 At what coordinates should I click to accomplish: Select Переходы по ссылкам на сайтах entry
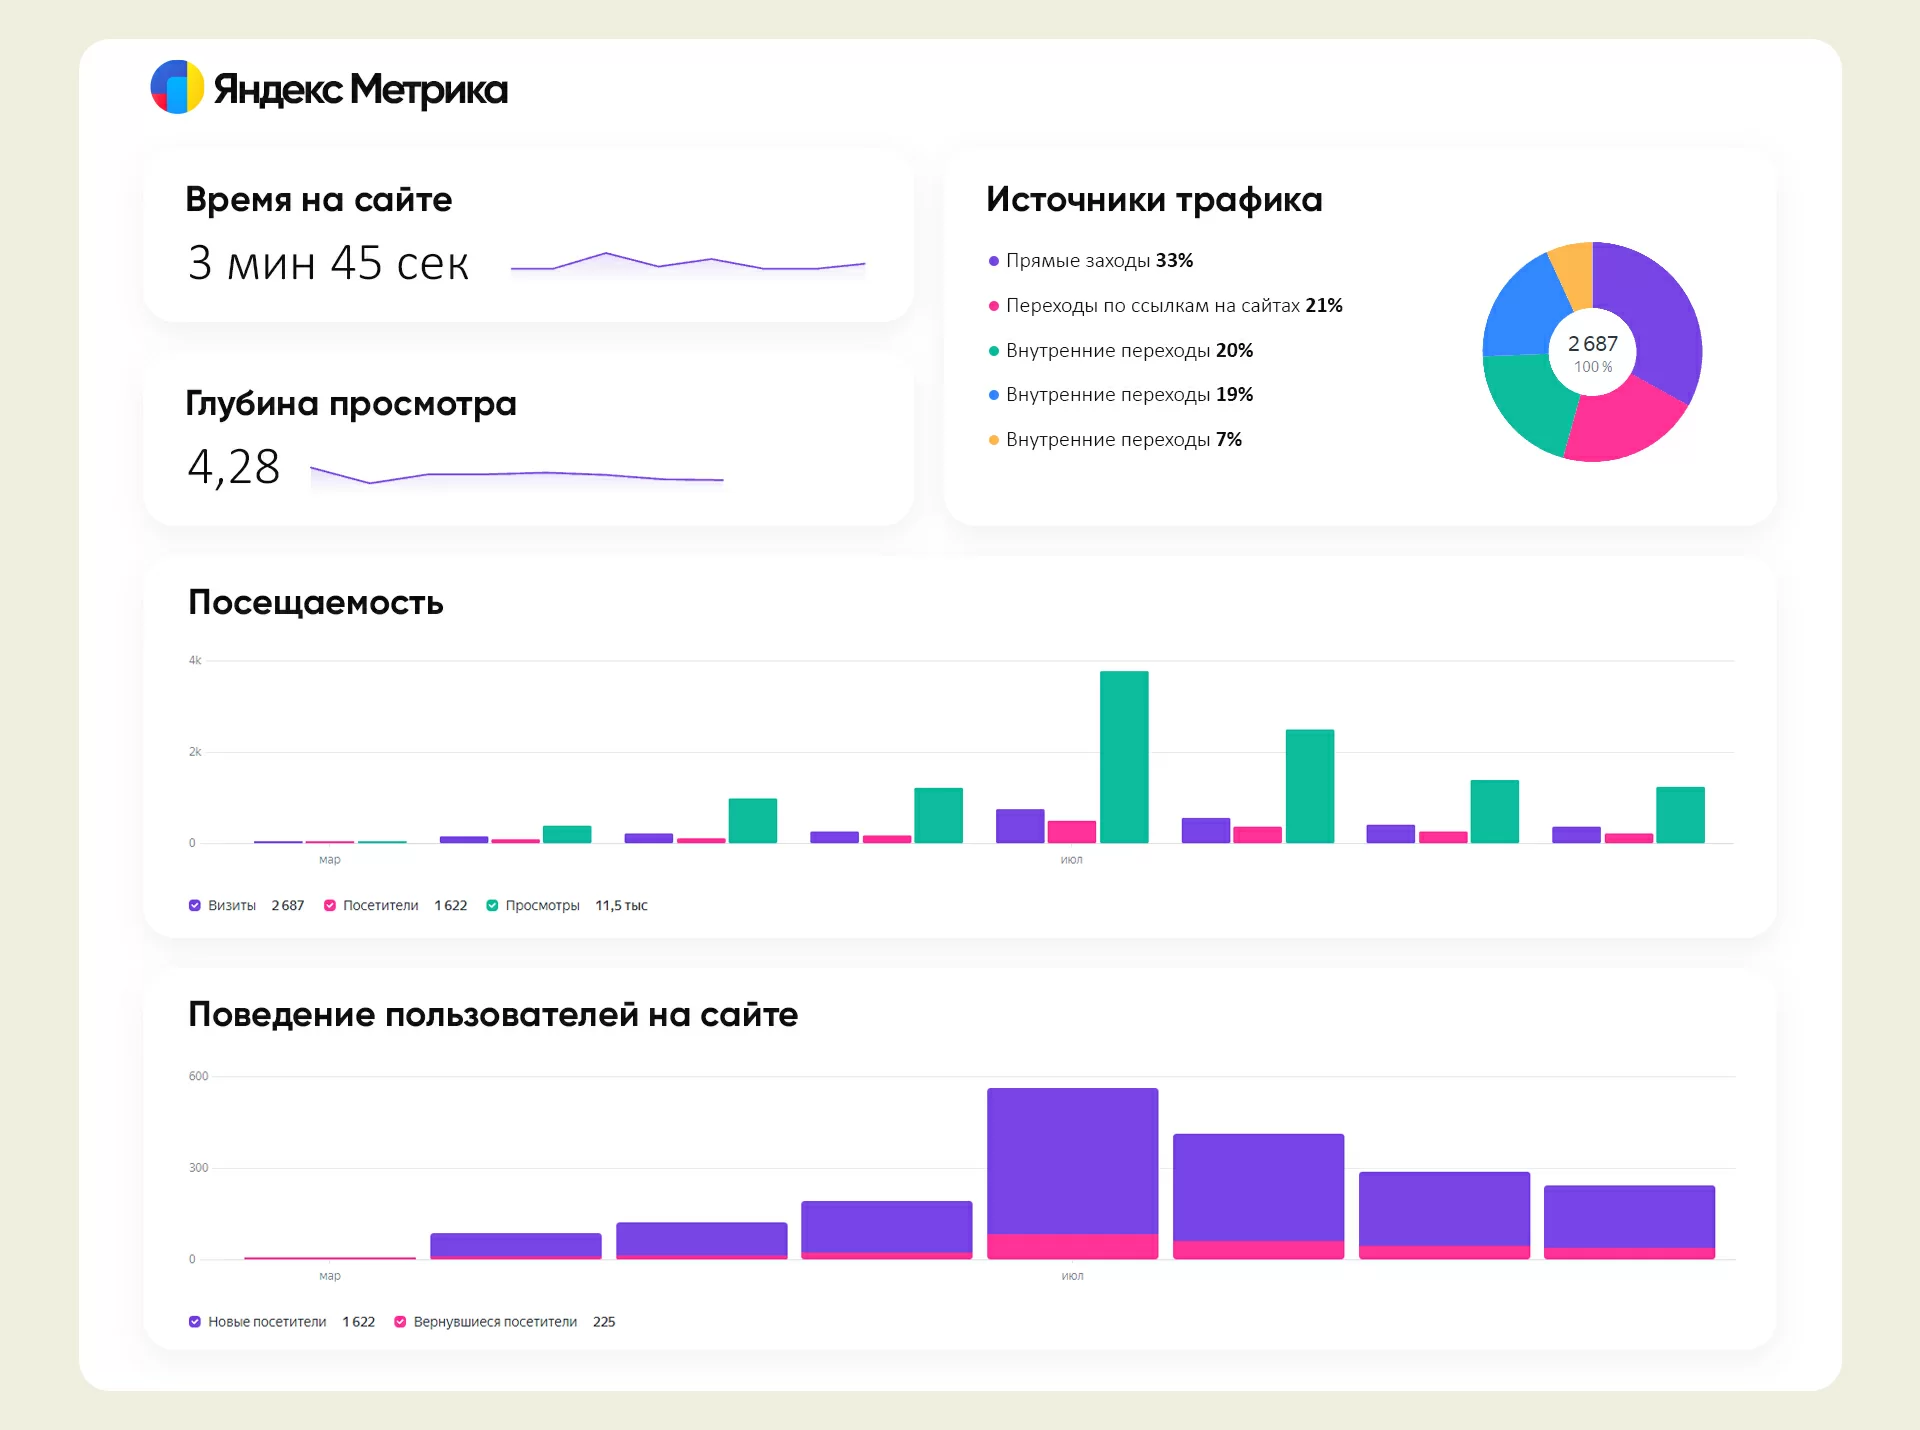tap(1173, 306)
